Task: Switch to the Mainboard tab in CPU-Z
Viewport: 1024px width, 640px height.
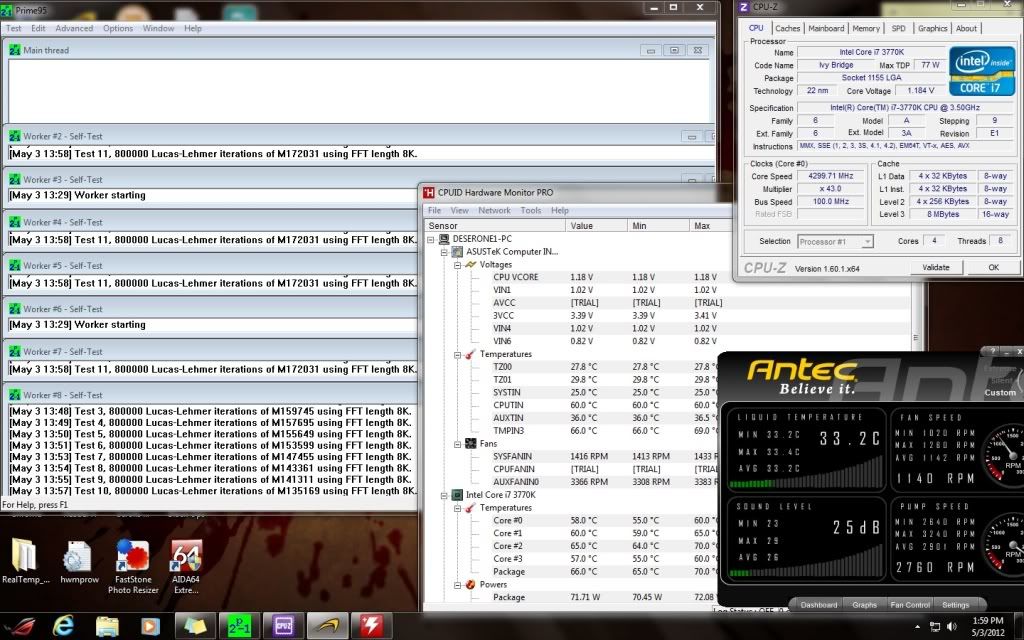Action: pyautogui.click(x=826, y=29)
